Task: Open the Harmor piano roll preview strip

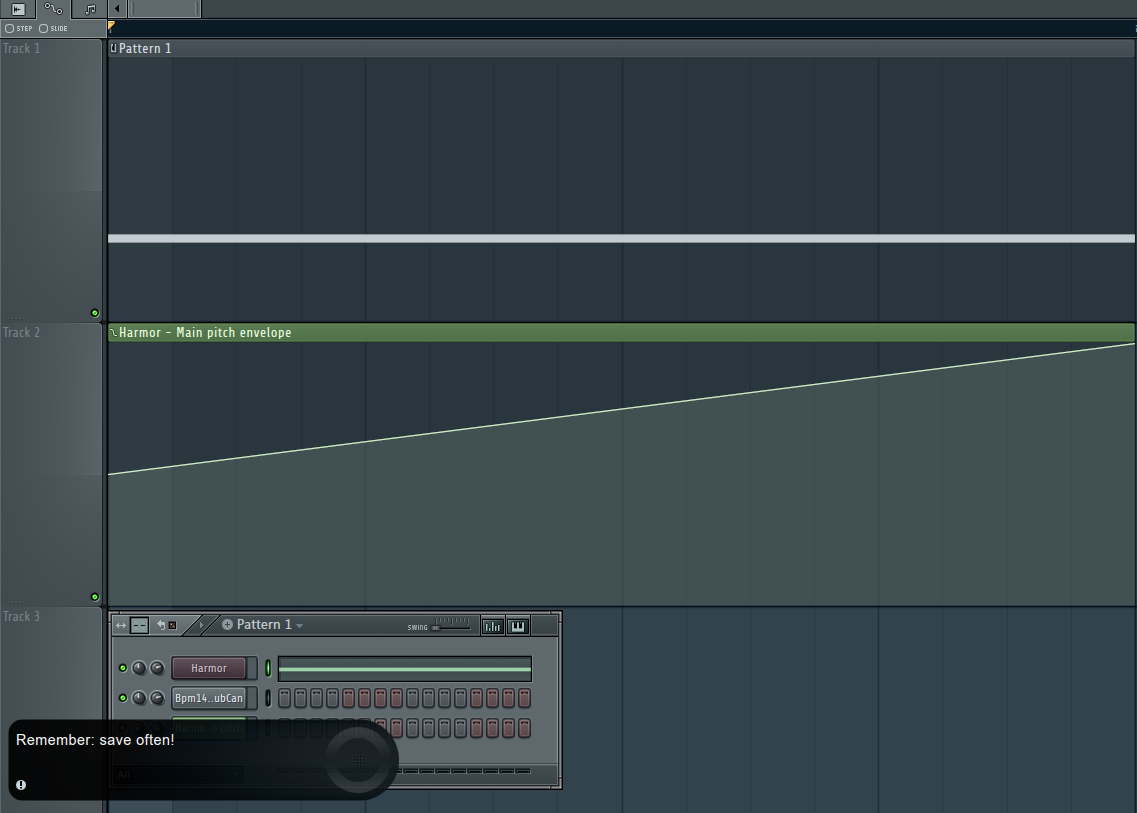Action: pos(405,669)
